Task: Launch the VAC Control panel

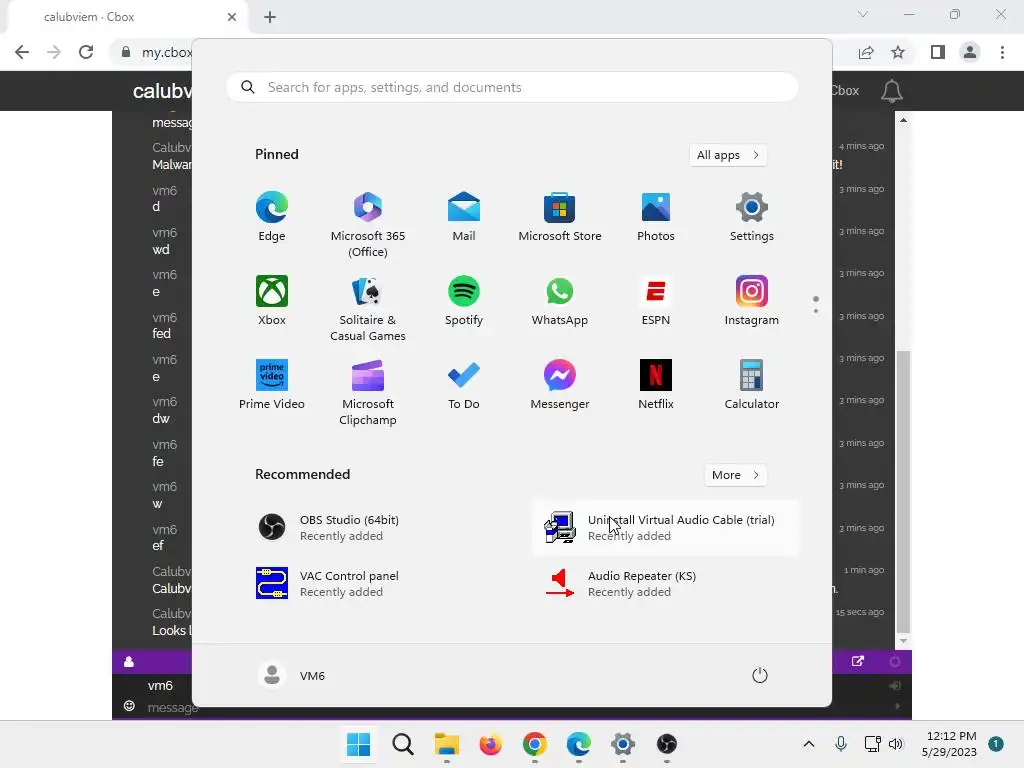Action: tap(379, 583)
